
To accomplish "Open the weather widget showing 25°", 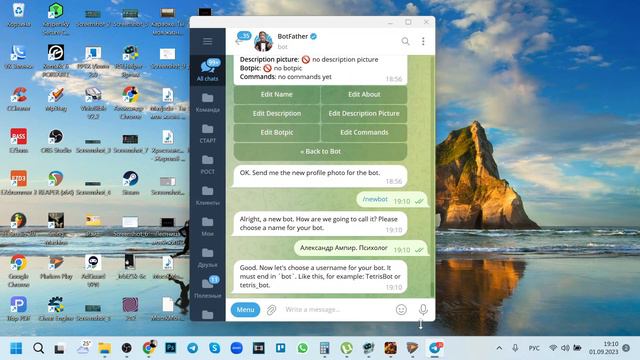I will [83, 347].
